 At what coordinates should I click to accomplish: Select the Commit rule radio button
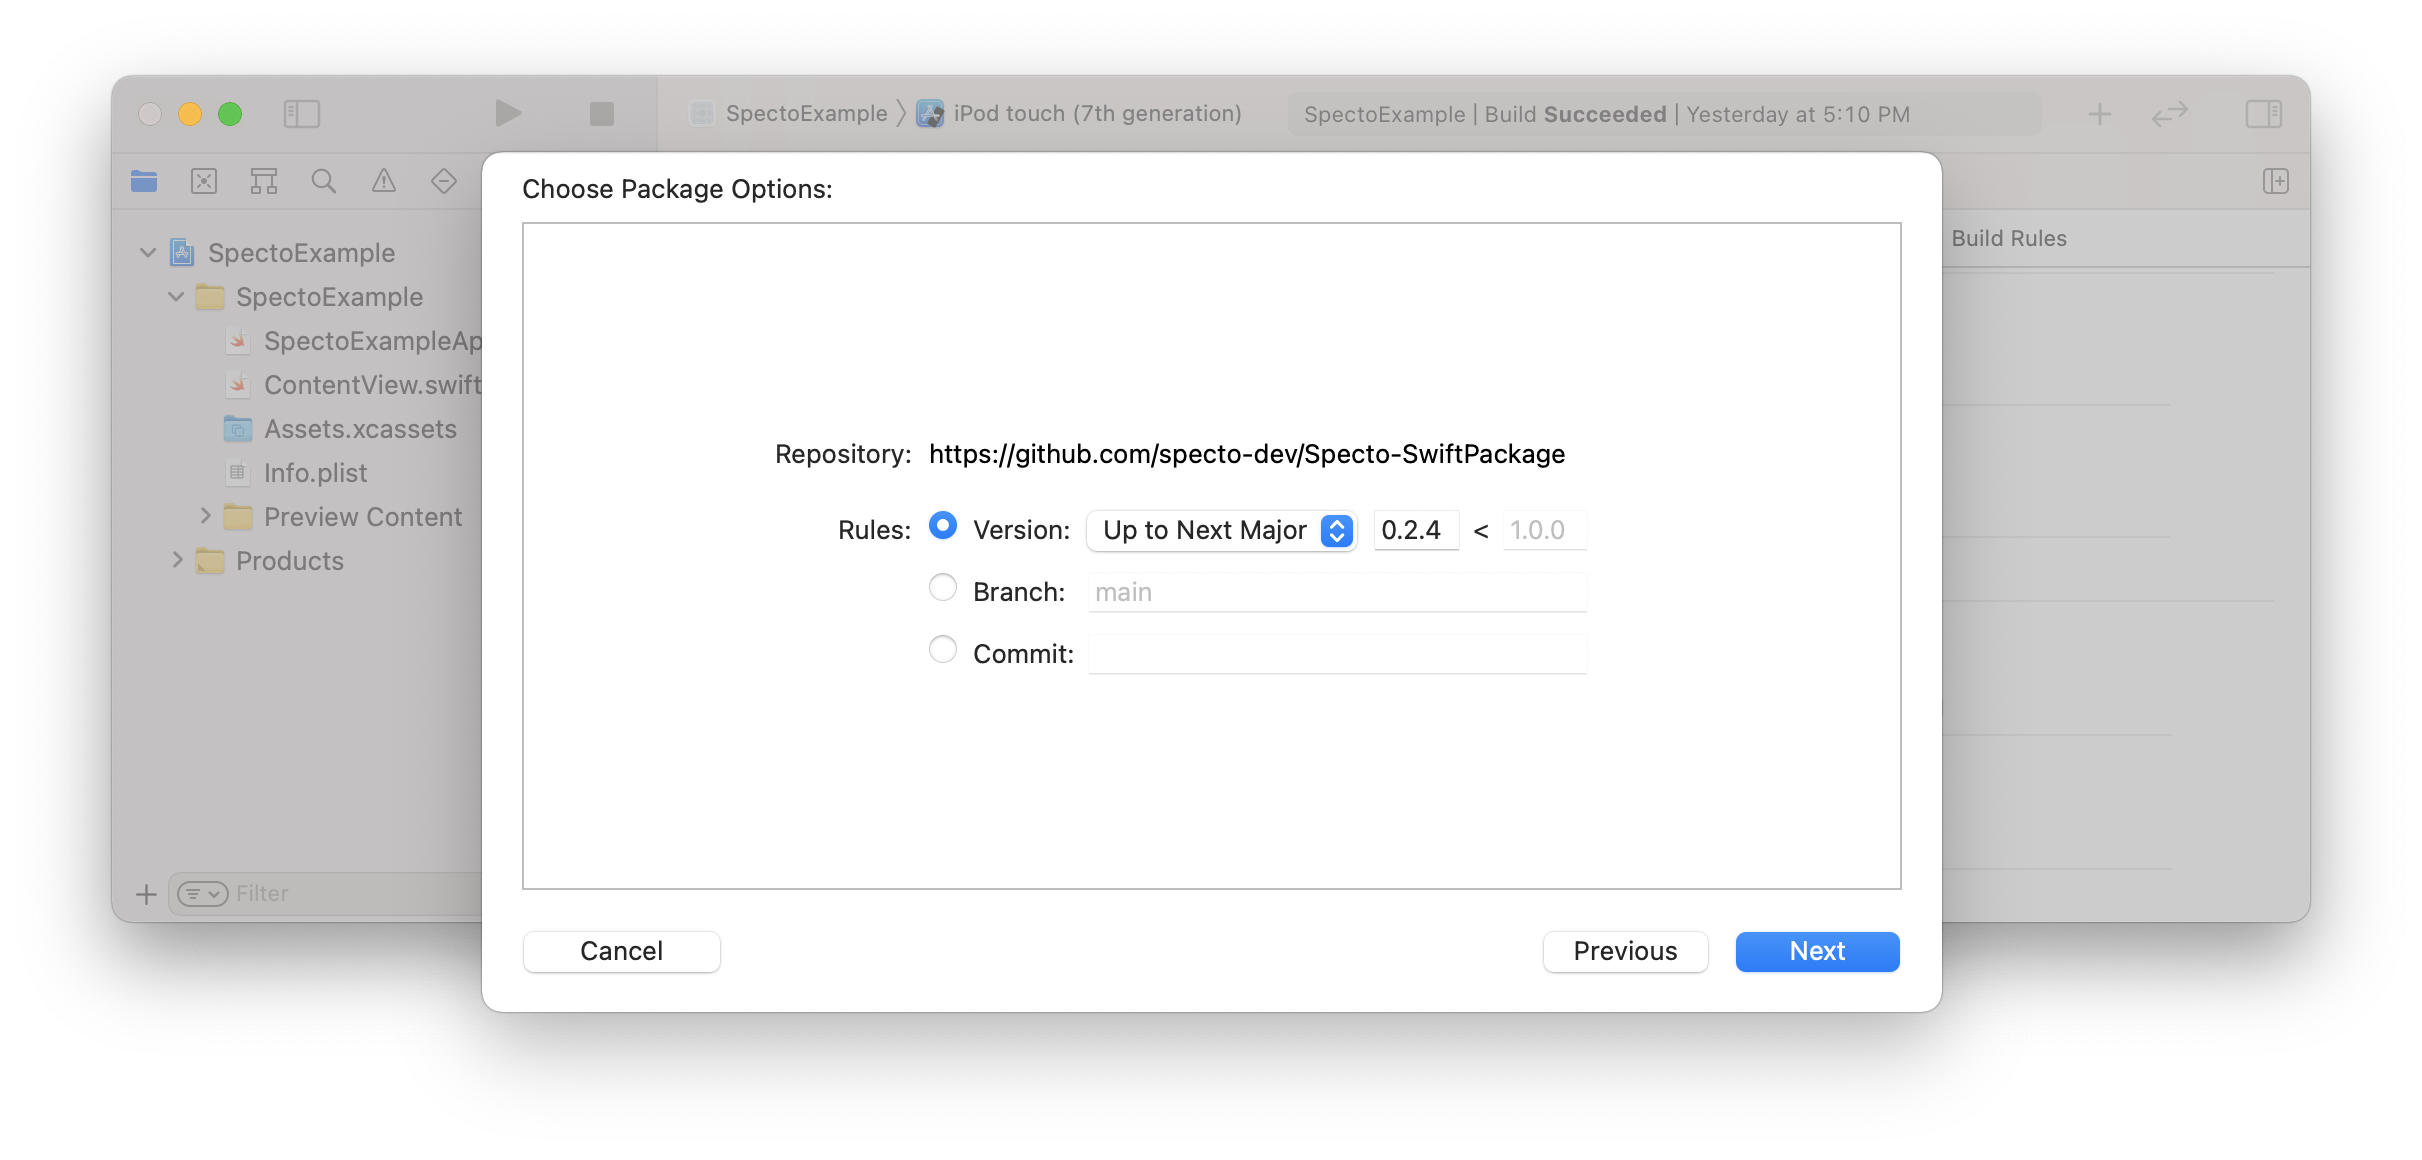(943, 649)
